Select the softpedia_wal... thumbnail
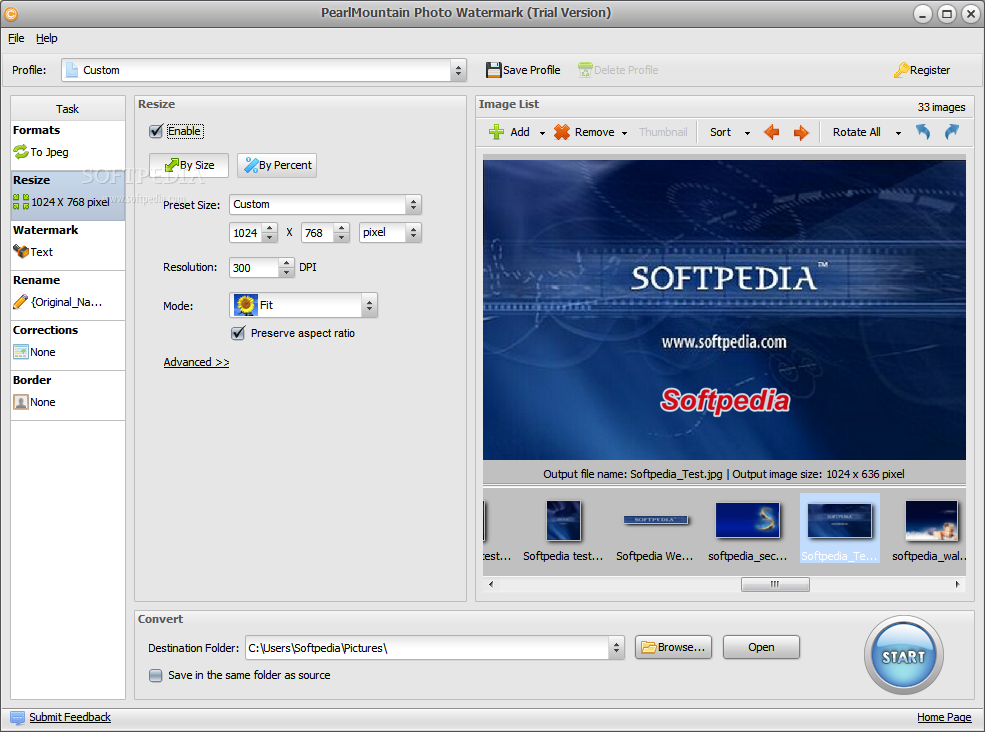 [x=930, y=529]
